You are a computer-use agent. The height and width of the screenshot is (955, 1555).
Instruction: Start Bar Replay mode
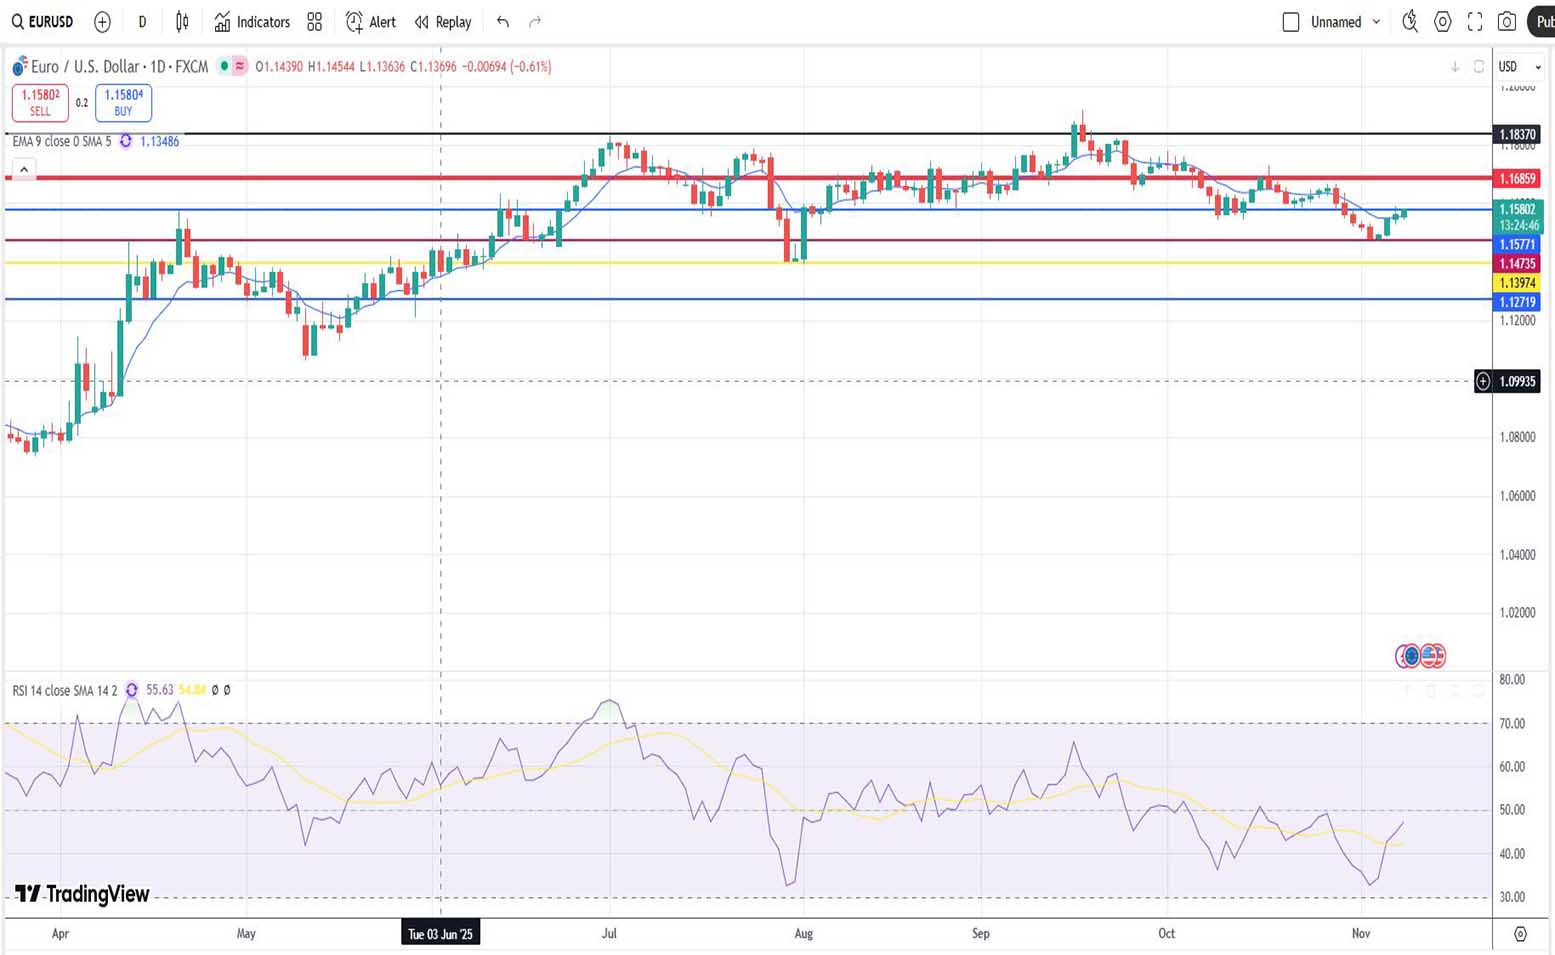pos(443,22)
